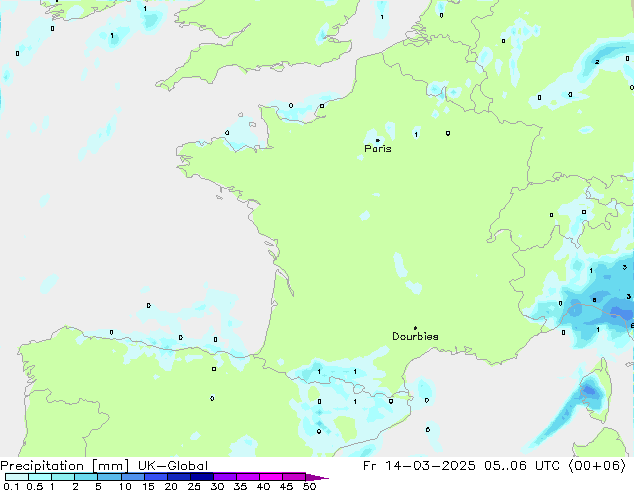Select the 30 to 35 mm legend swatch

[224, 477]
